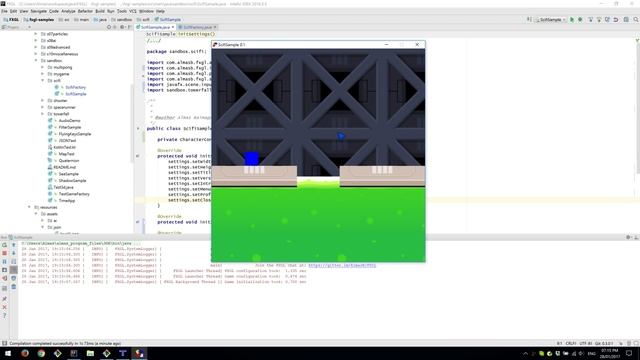Pin the Run tab with the pin icon
The height and width of the screenshot is (360, 640).
(4, 299)
